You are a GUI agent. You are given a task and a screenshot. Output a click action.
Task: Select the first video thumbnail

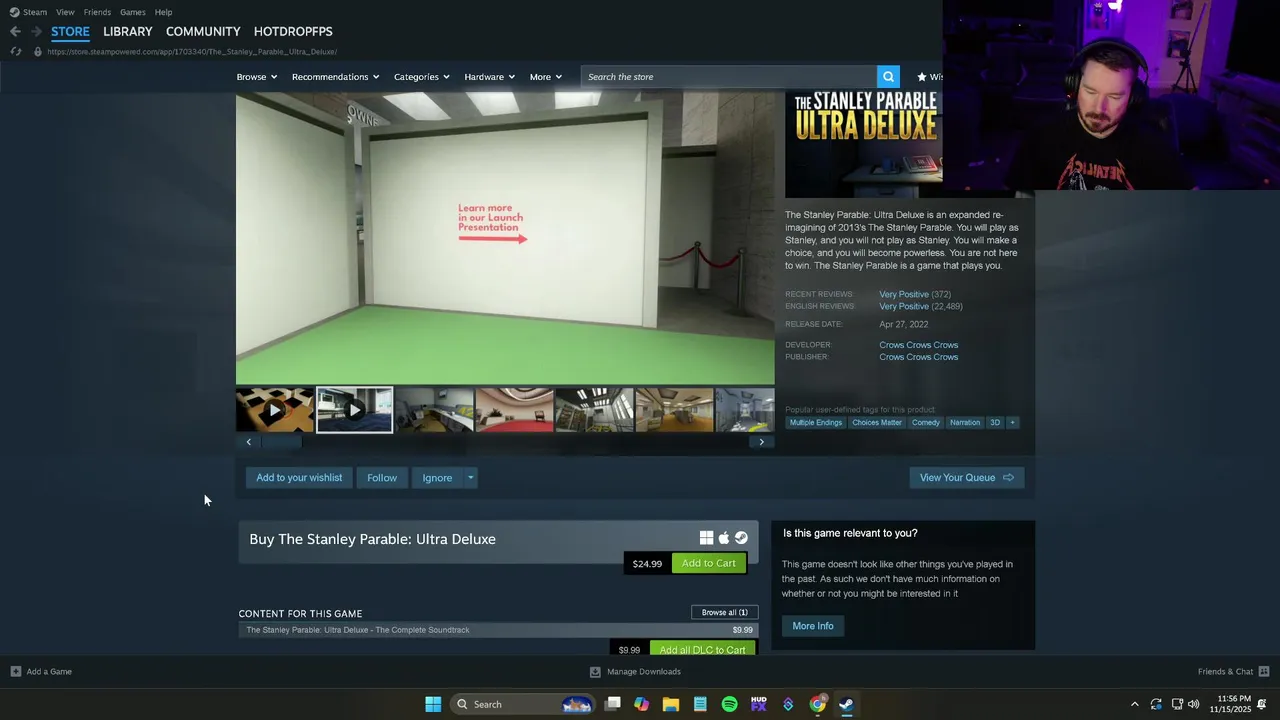(x=275, y=410)
